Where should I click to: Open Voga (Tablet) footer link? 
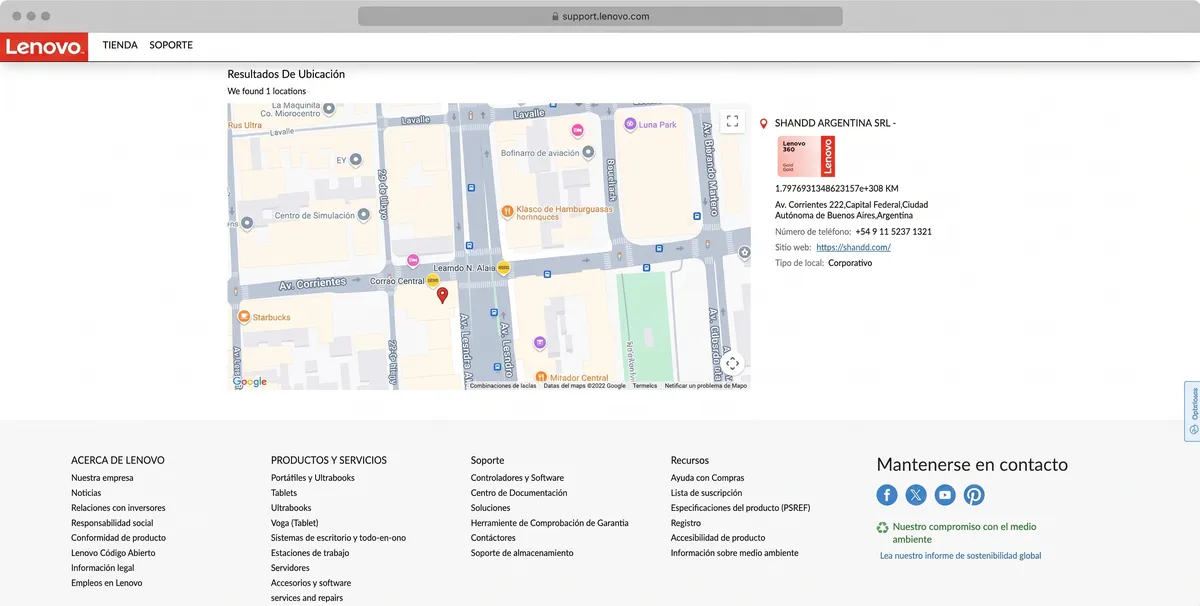(295, 523)
